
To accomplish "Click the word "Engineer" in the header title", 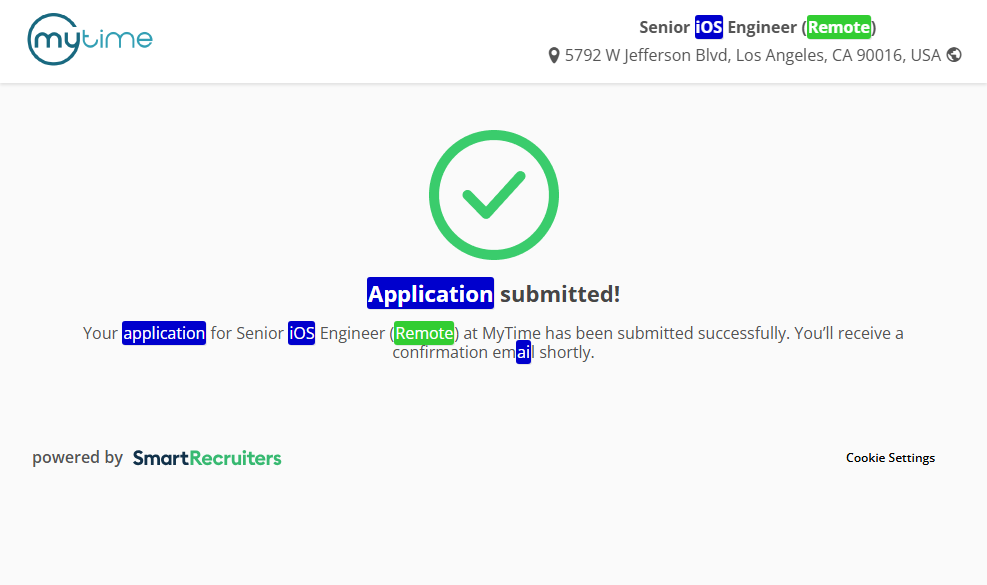I will point(761,27).
